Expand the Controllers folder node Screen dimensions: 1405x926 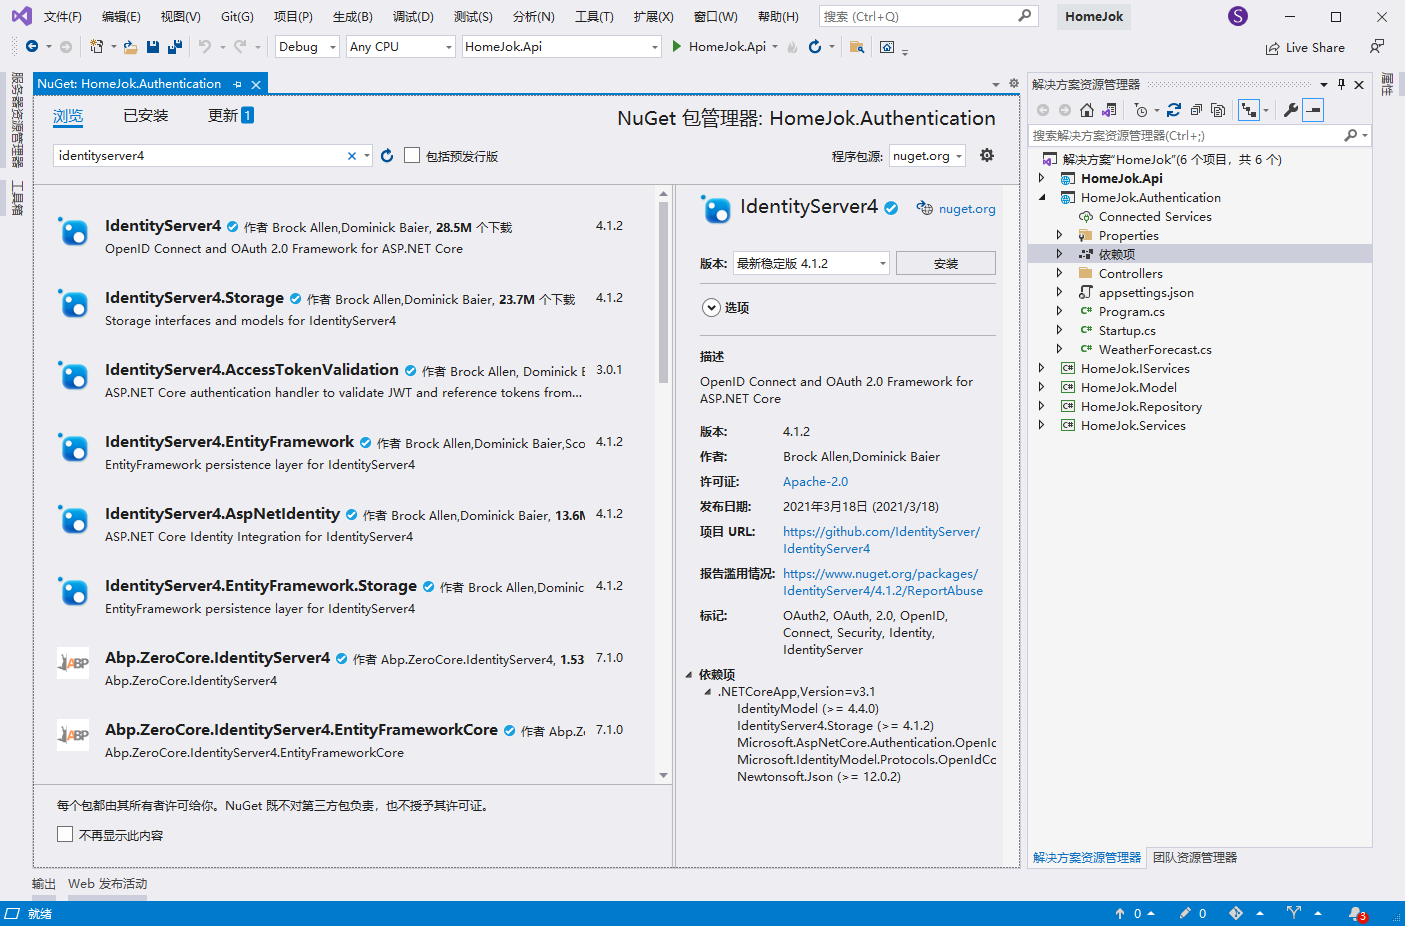tap(1059, 273)
